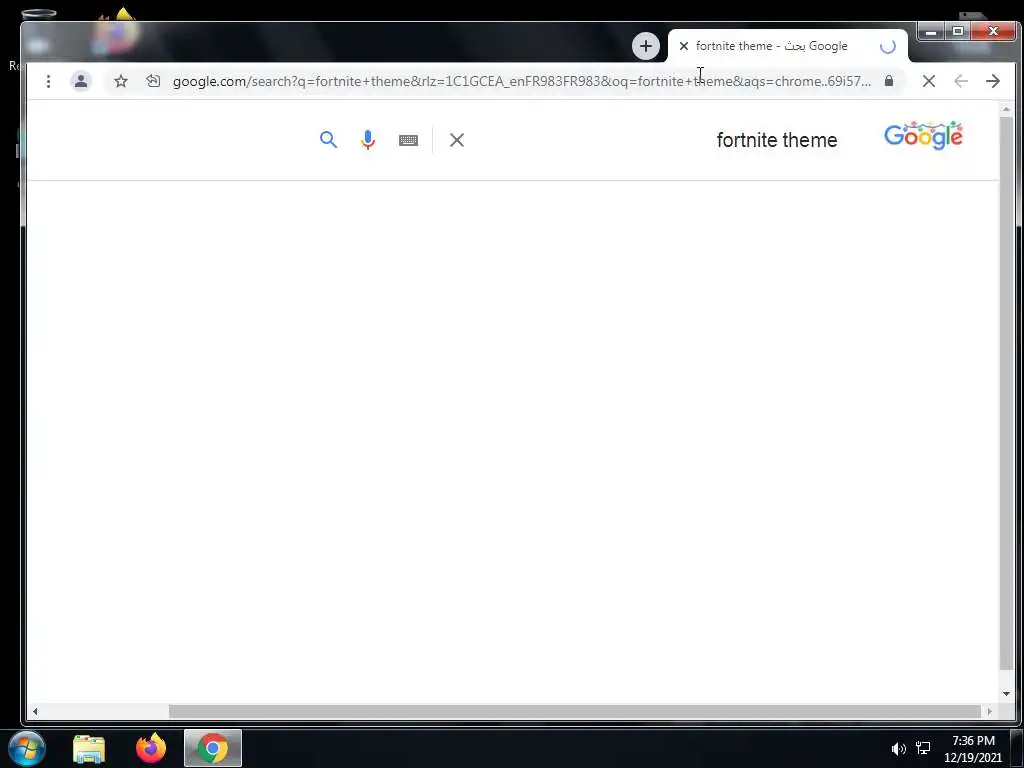
Task: Bookmark this page with the star icon
Action: pos(121,81)
